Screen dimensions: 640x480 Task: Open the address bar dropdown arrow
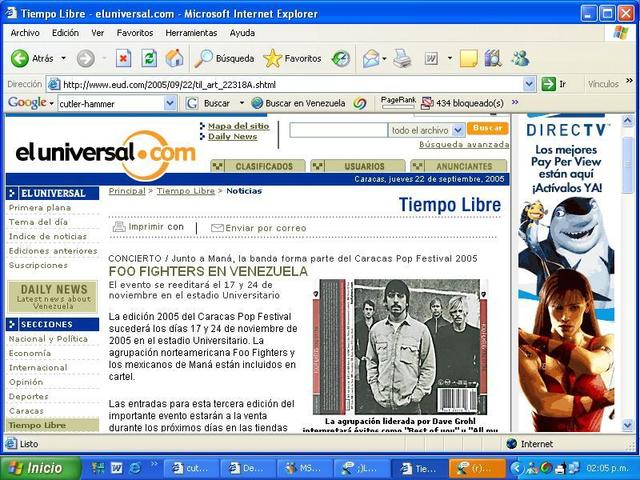(529, 84)
